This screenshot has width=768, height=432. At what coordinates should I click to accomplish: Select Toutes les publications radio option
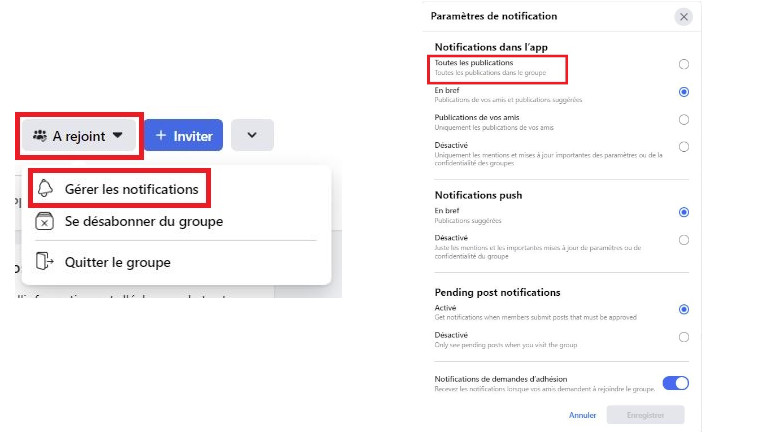[x=684, y=64]
